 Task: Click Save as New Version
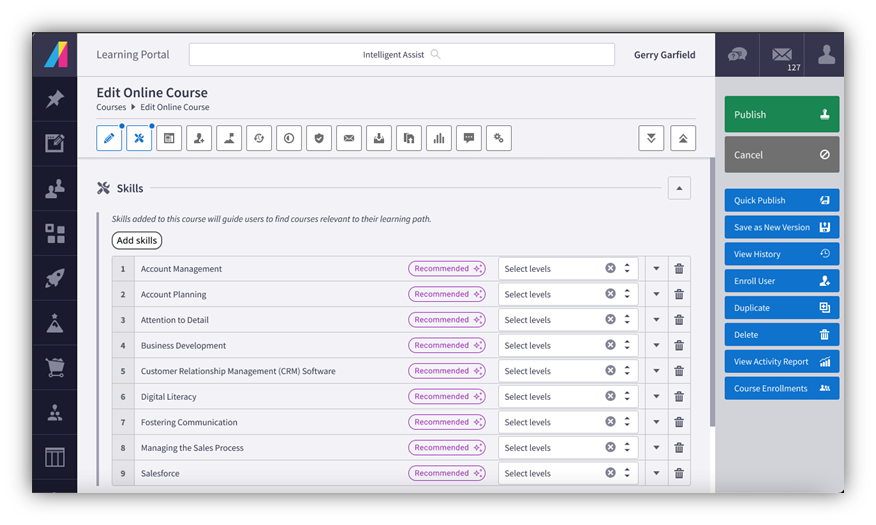tap(782, 227)
